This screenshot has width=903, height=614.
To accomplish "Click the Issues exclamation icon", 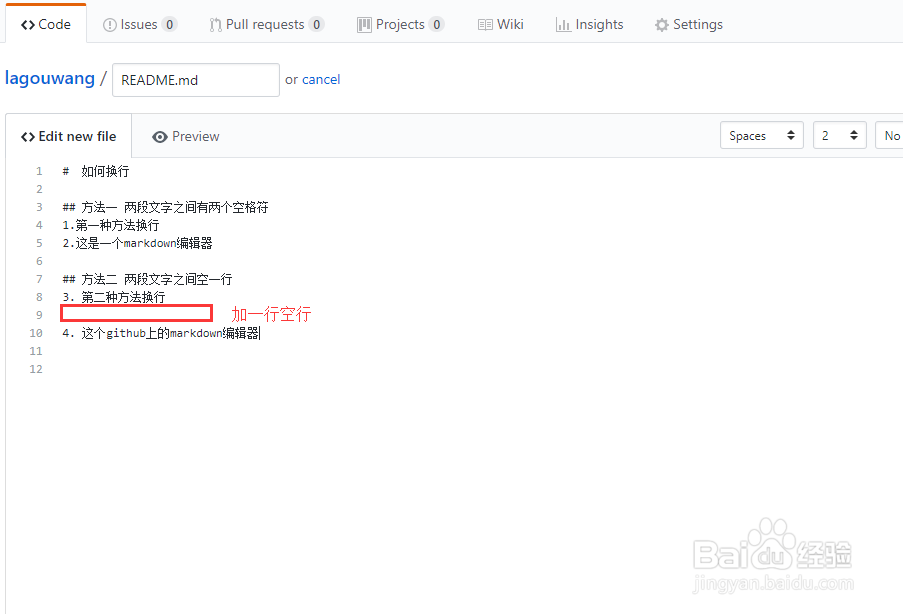I will [109, 25].
